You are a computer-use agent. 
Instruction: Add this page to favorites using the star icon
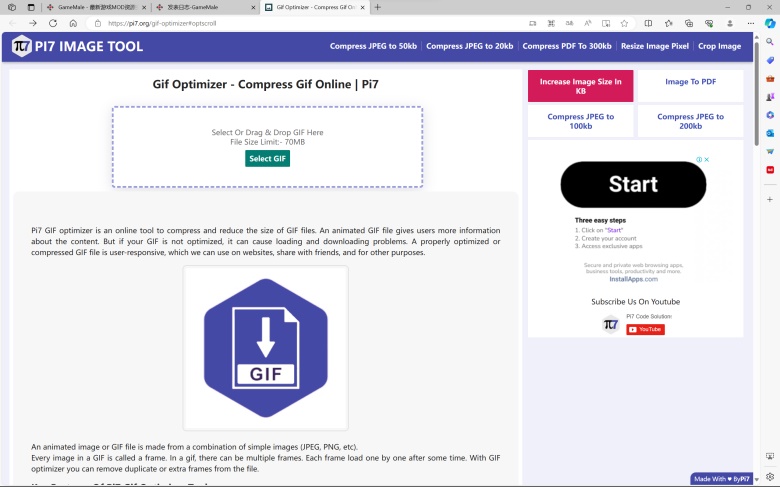pos(624,23)
